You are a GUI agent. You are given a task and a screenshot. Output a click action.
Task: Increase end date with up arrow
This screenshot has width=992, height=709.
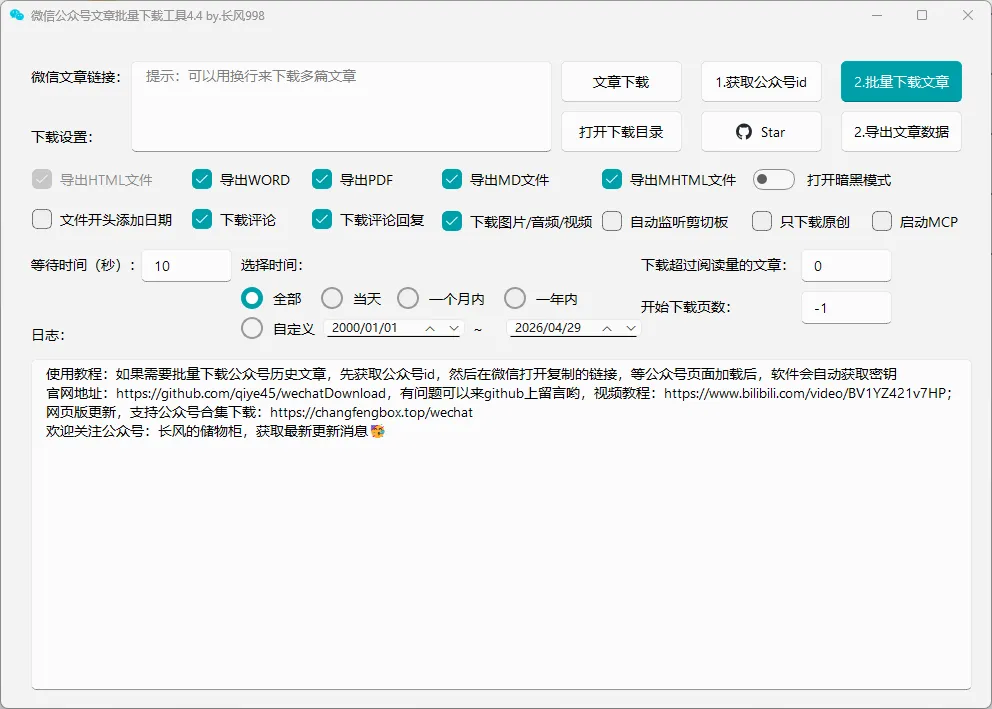(x=607, y=328)
